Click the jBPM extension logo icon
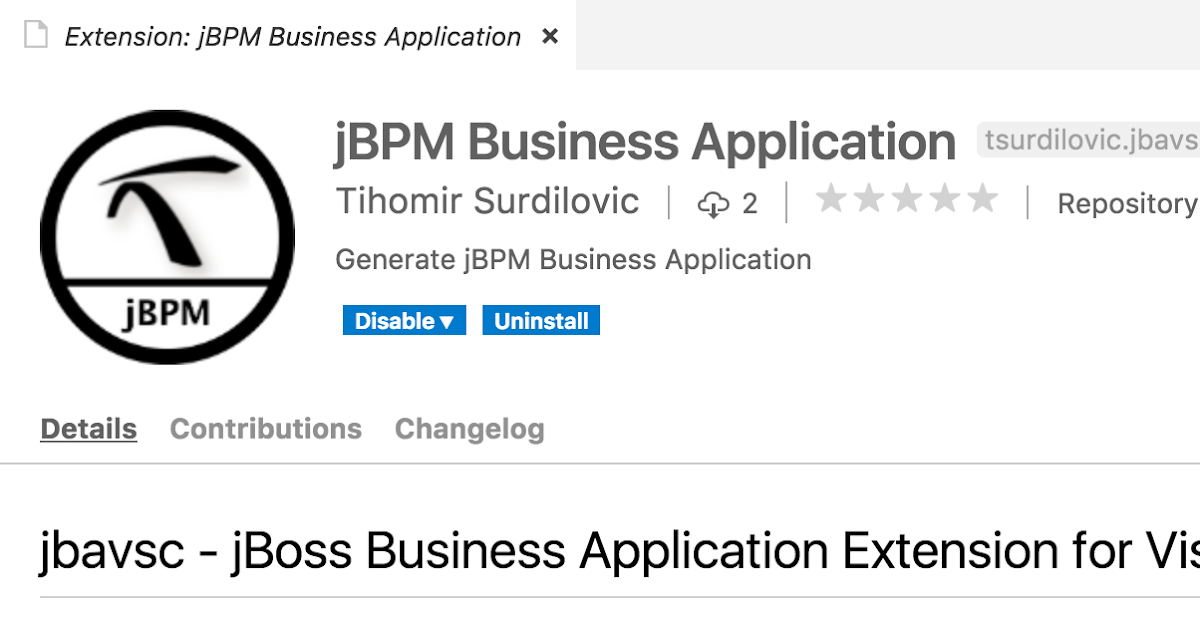 [167, 237]
